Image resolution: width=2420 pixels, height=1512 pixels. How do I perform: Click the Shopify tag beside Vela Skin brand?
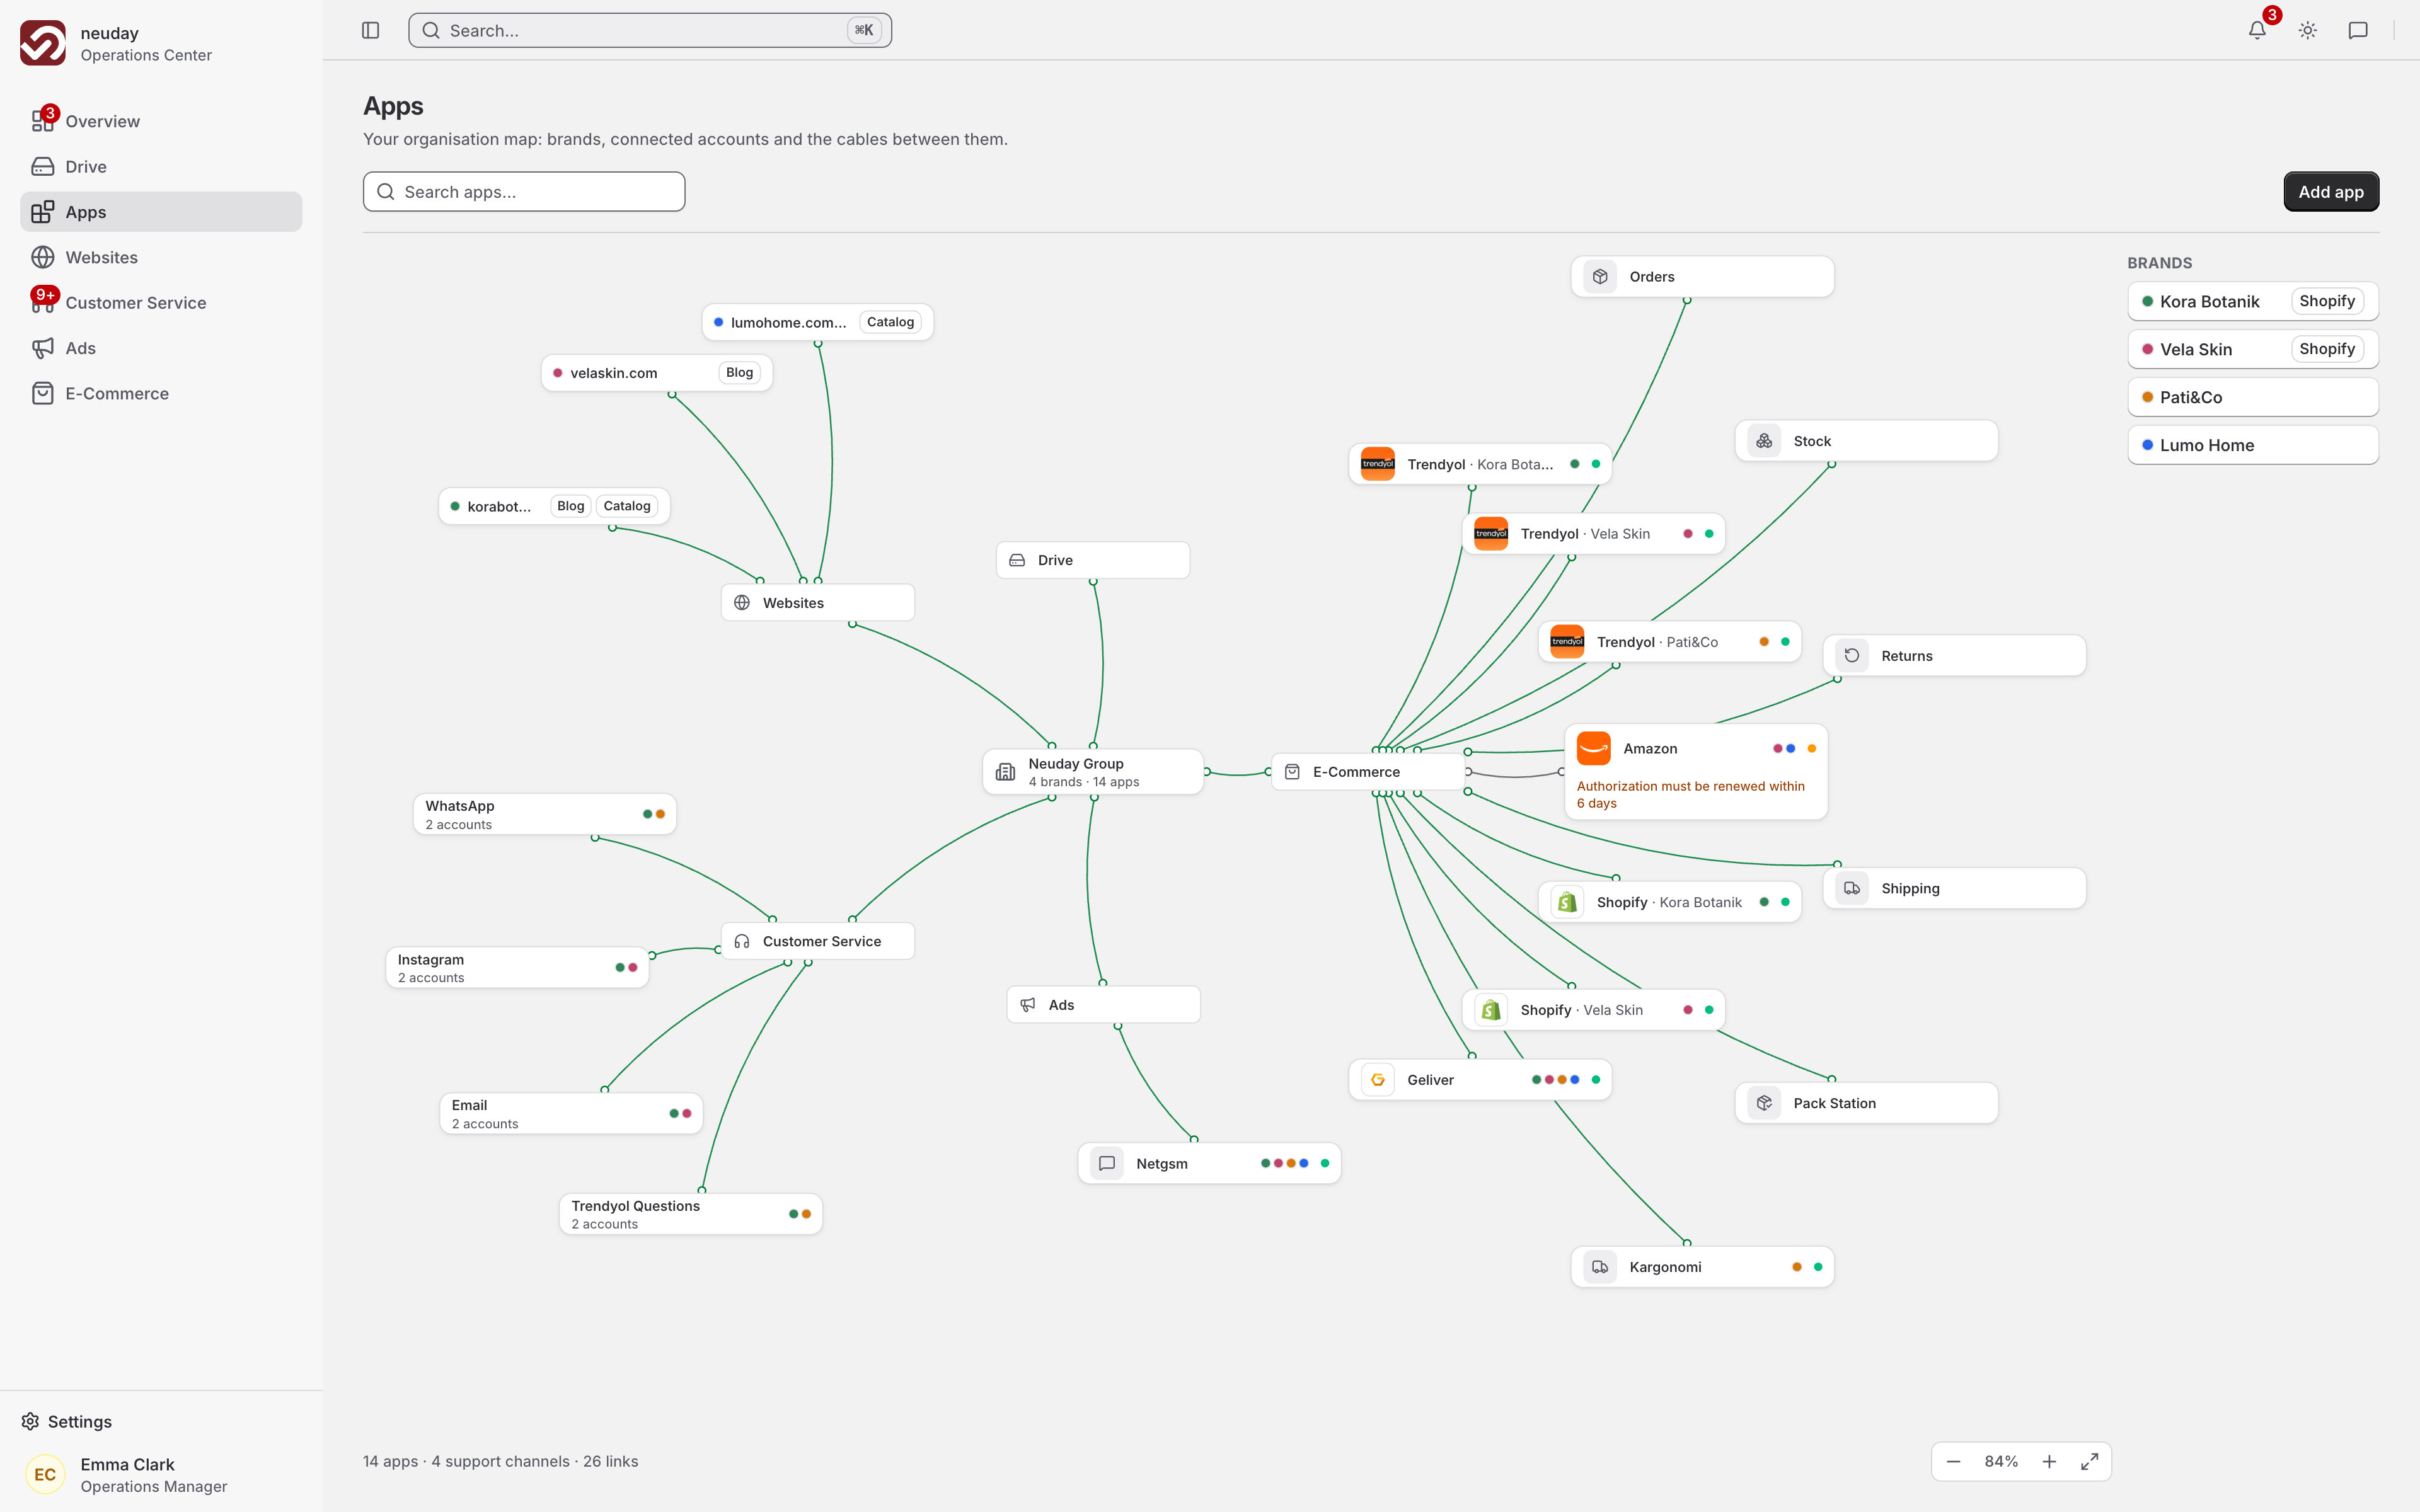(2327, 349)
